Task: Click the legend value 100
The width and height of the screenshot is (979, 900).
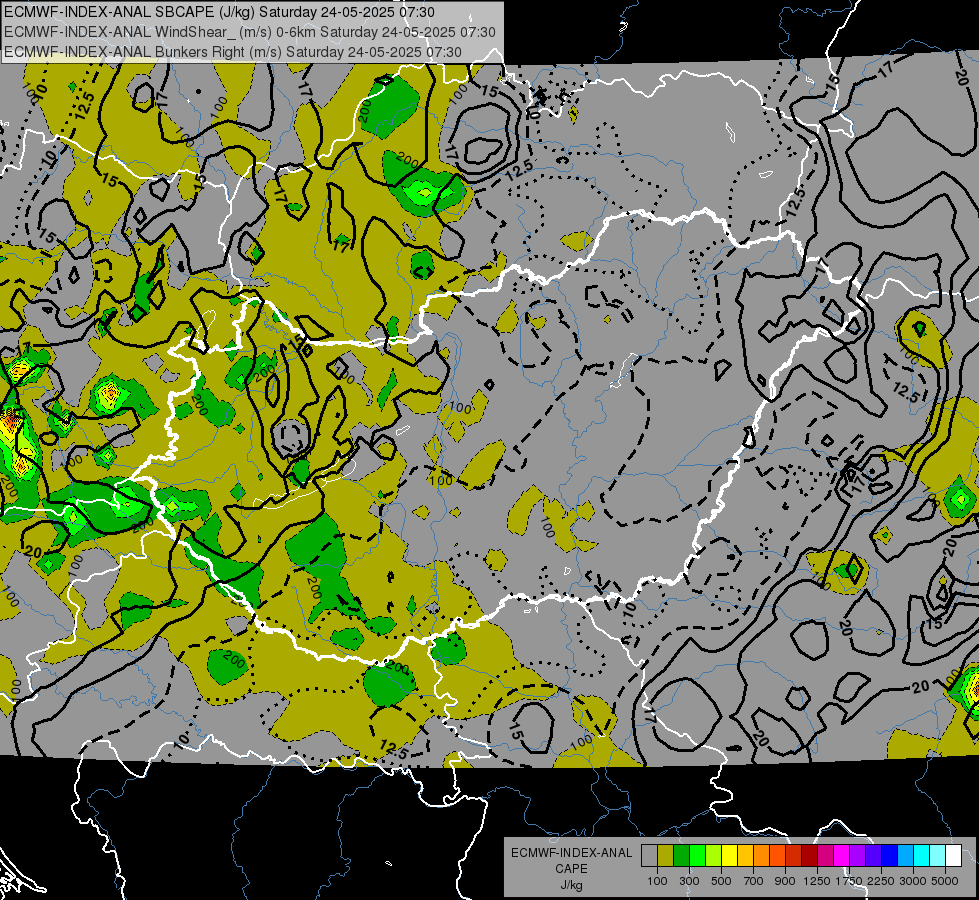Action: tap(657, 881)
